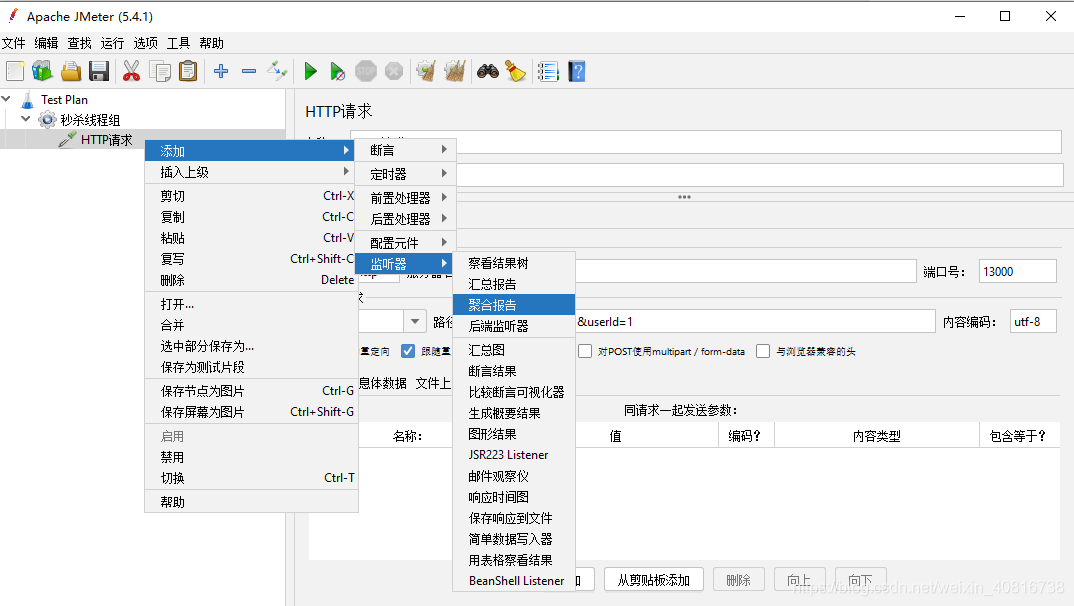Select 后端监听器 entry
This screenshot has height=606, width=1074.
coord(514,326)
